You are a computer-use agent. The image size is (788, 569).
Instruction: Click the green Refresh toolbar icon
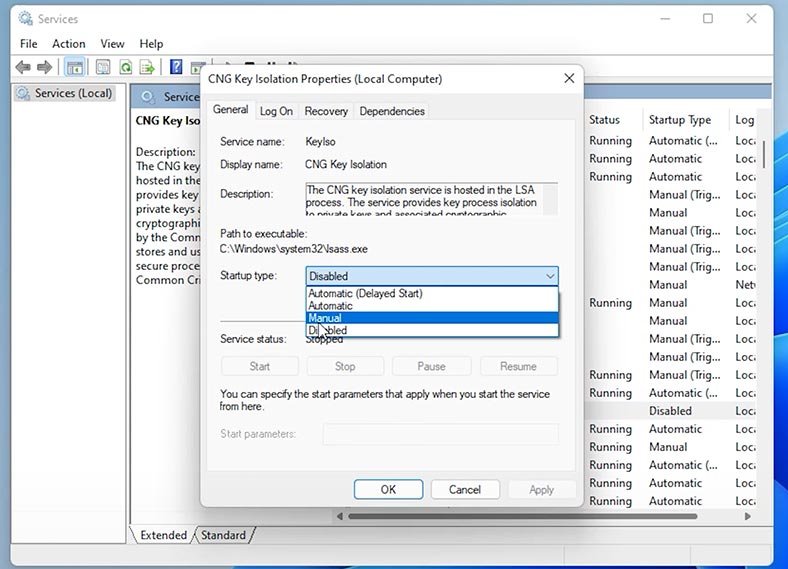pos(126,67)
